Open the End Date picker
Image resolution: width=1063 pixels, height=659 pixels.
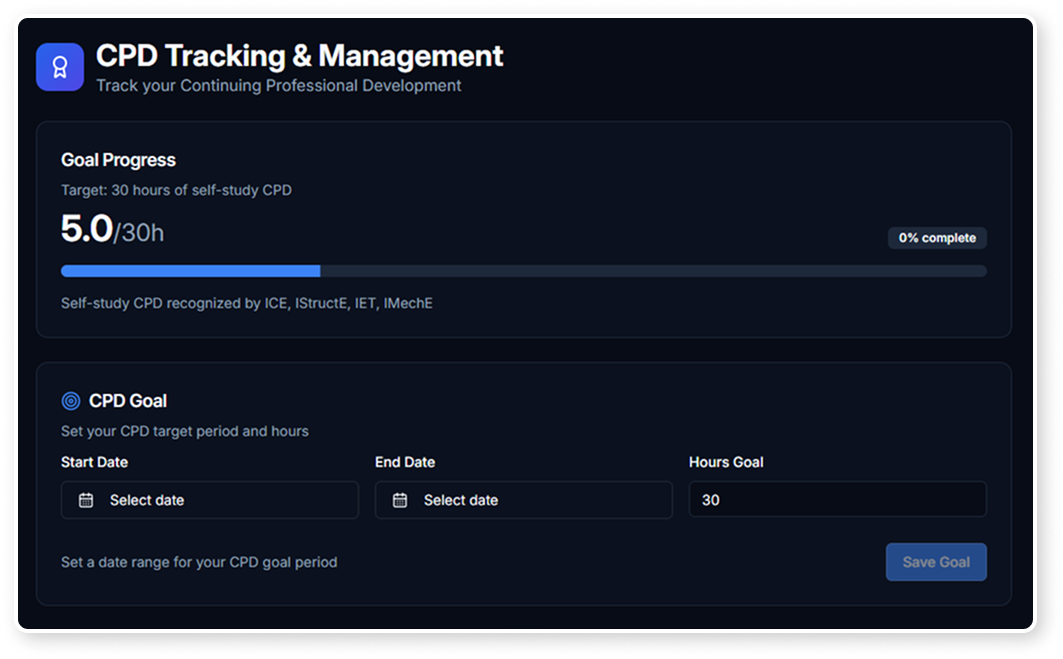[523, 500]
